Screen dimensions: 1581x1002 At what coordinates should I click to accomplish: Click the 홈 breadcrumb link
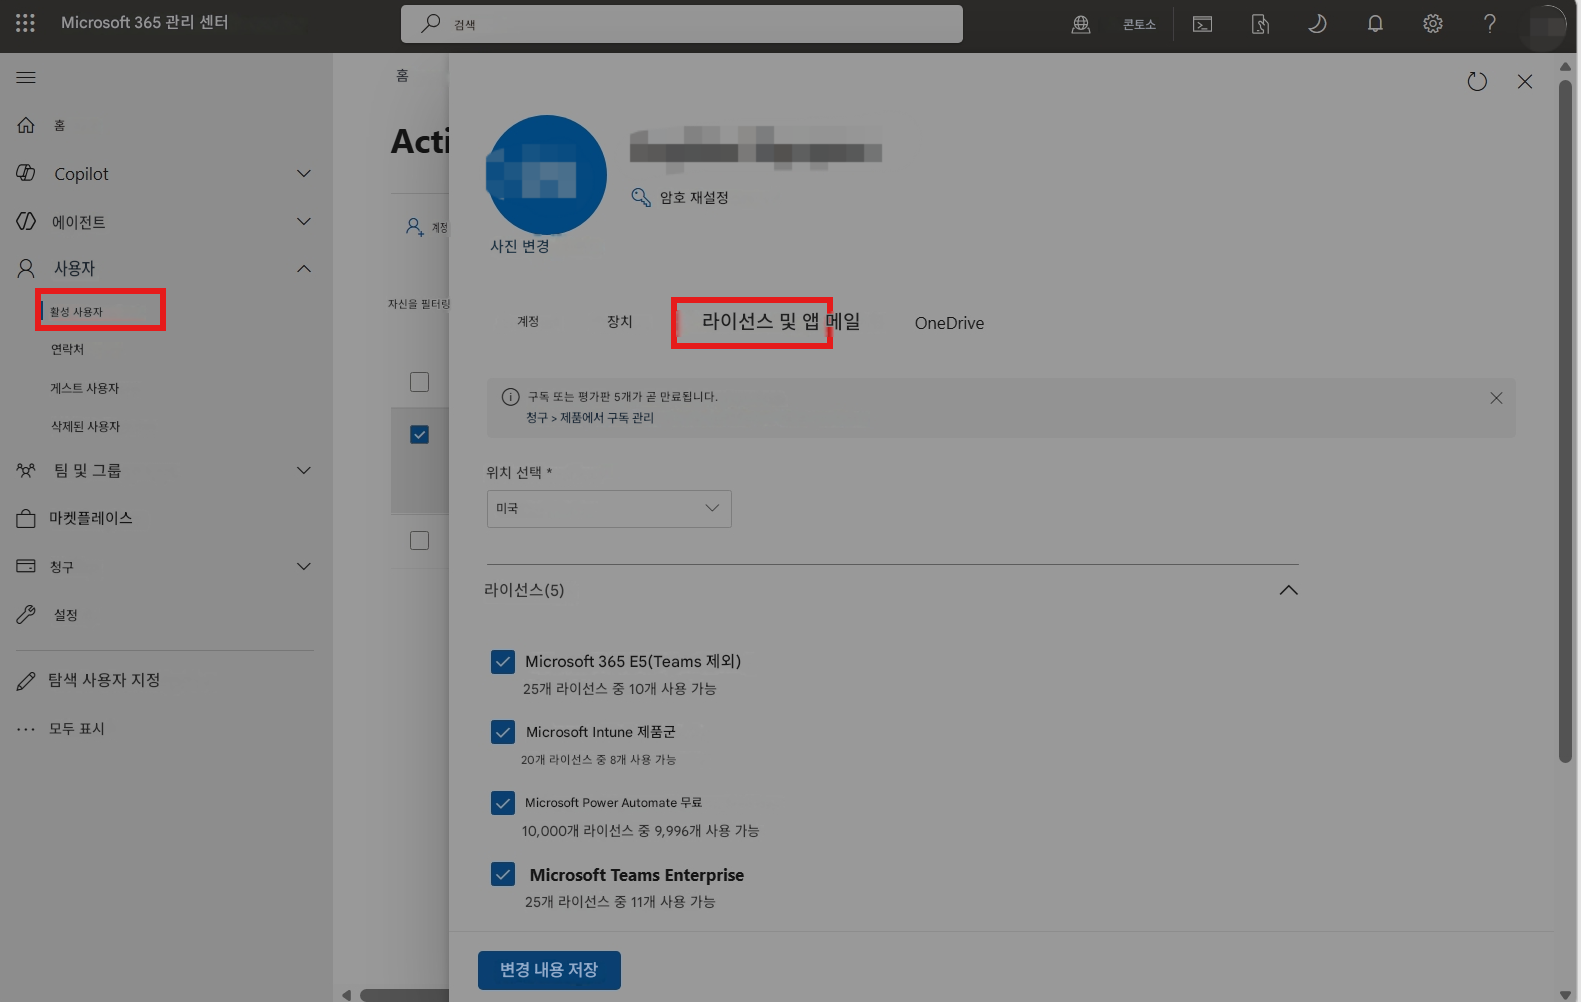click(402, 76)
